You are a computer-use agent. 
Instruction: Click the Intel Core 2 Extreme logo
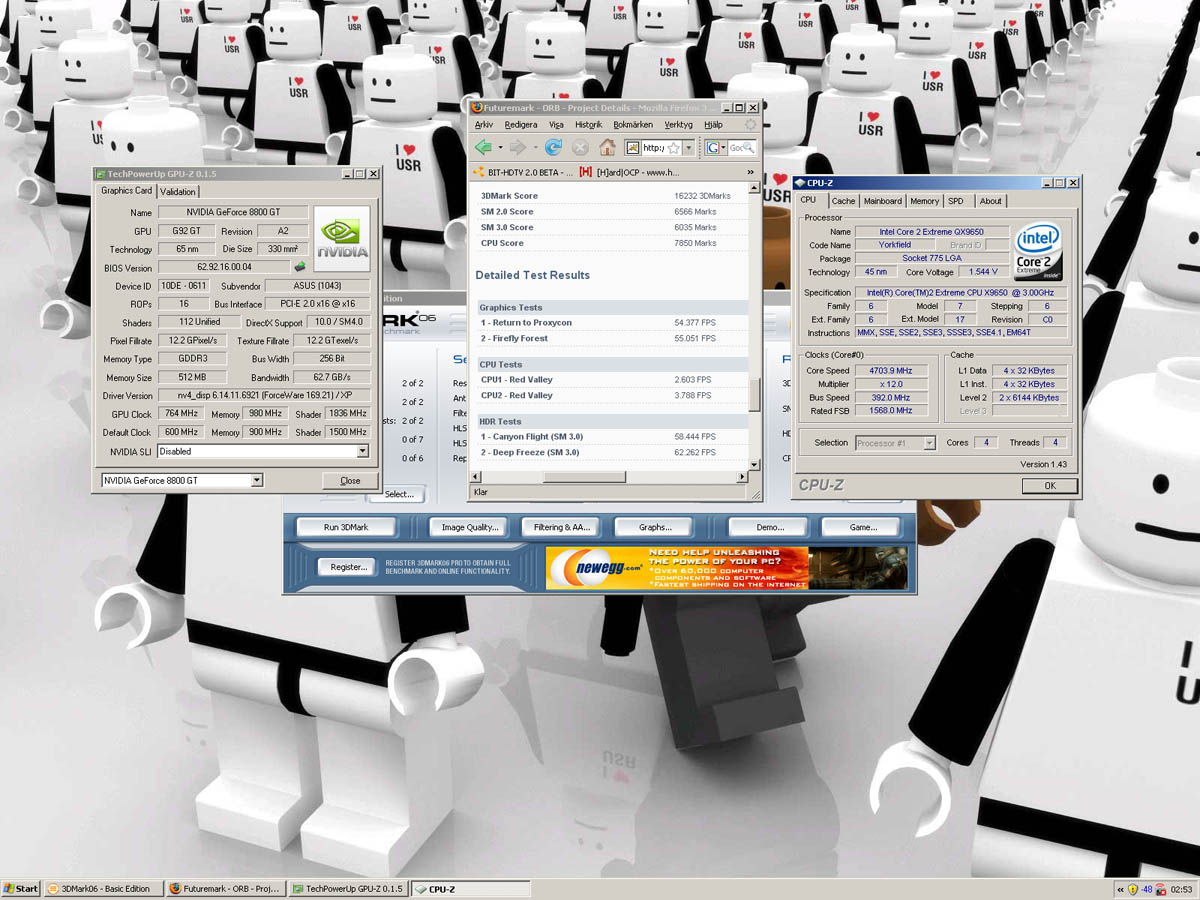[1038, 251]
